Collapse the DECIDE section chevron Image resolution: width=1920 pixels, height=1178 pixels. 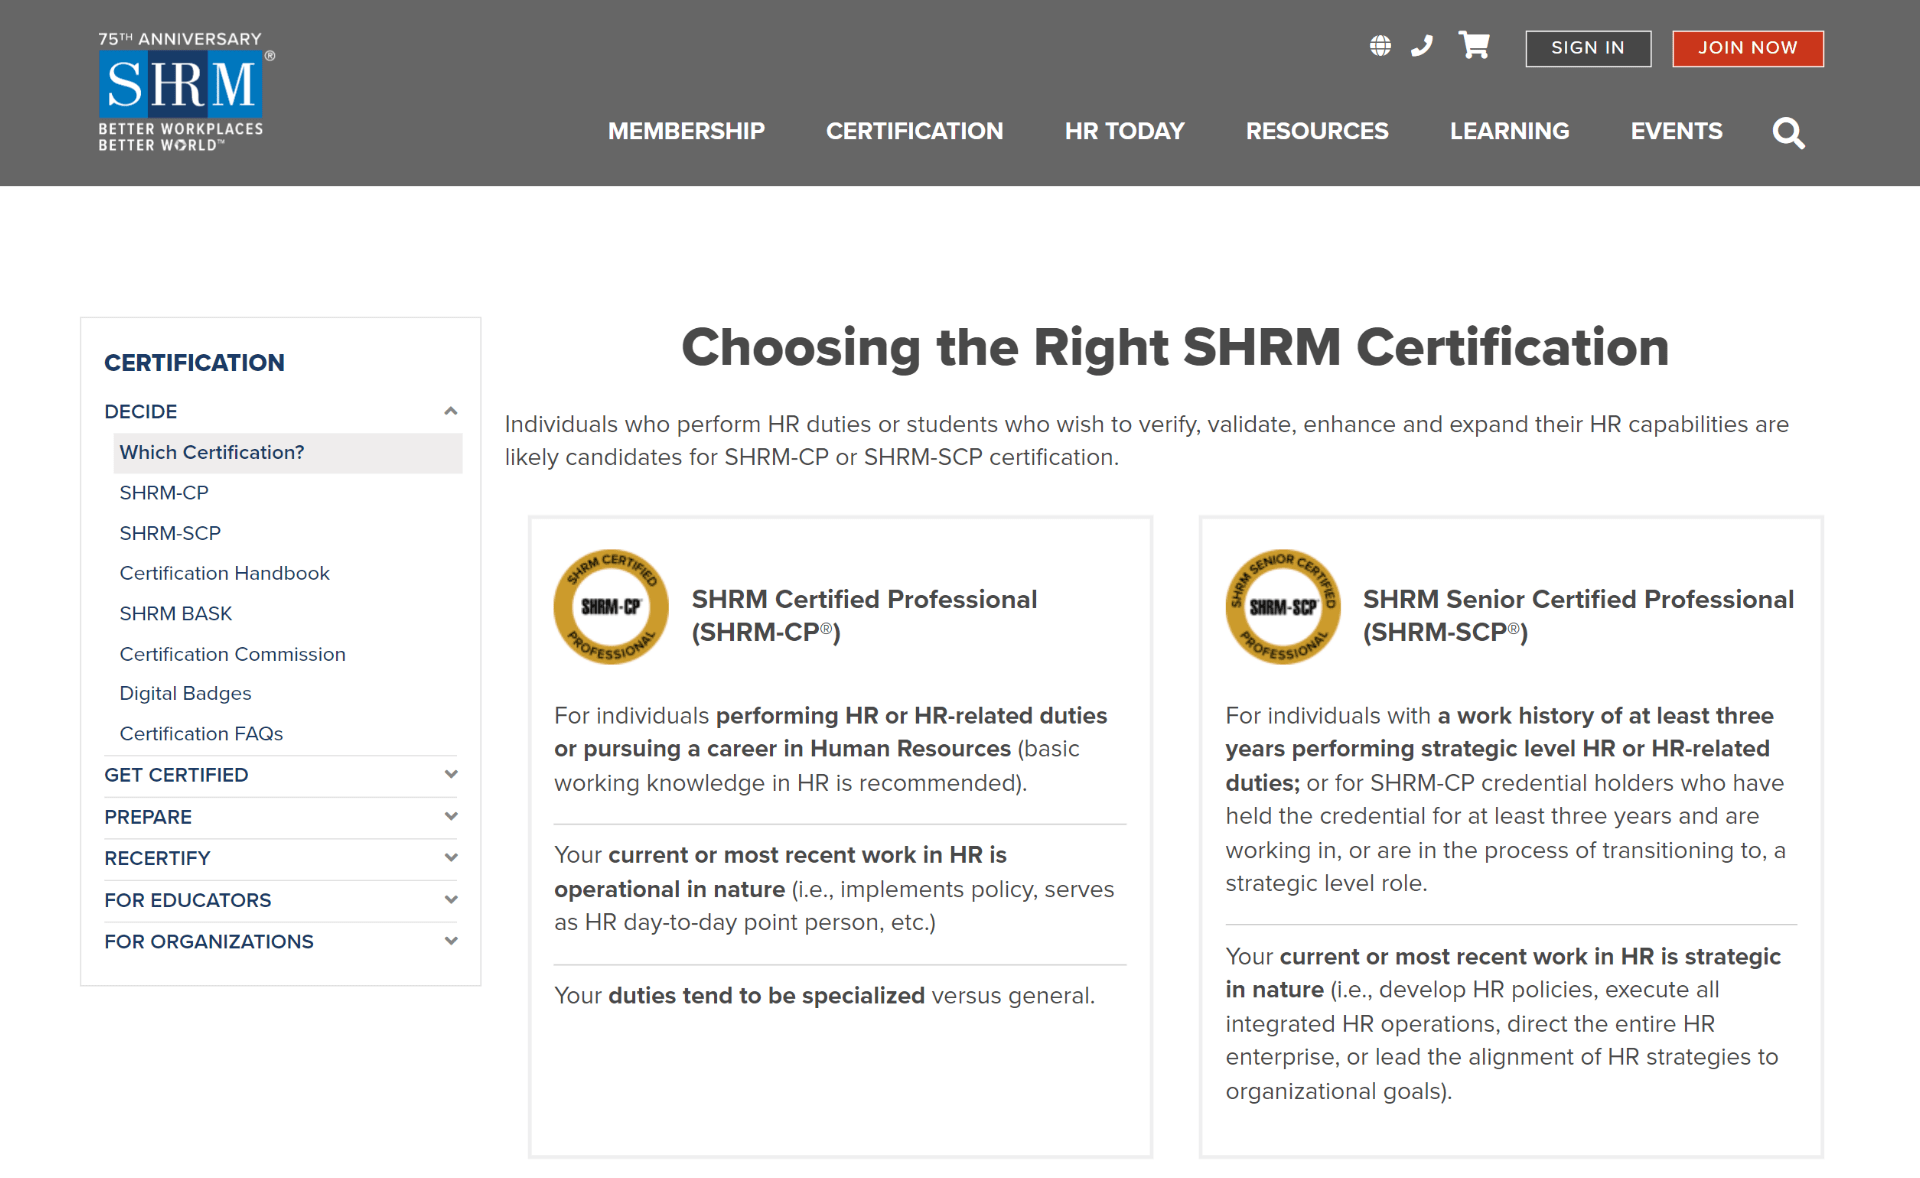tap(451, 411)
